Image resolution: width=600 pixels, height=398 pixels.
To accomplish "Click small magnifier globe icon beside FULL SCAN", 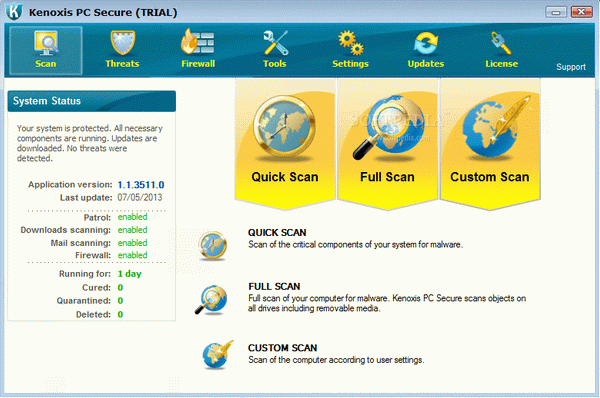I will 211,300.
